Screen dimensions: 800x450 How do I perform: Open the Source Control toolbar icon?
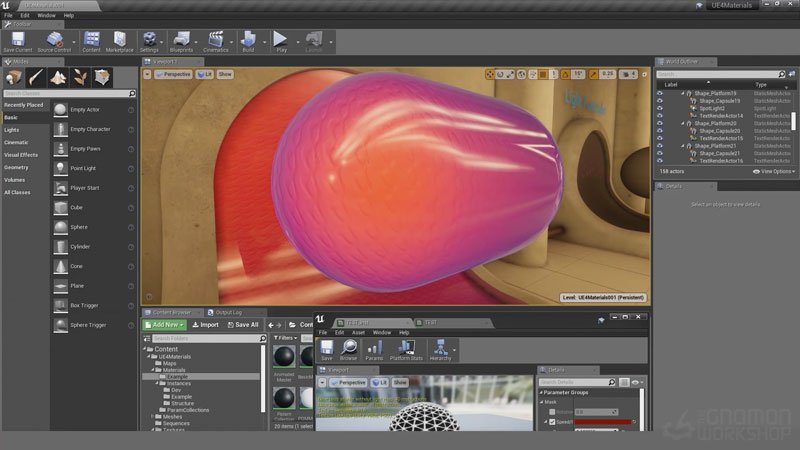click(x=55, y=40)
